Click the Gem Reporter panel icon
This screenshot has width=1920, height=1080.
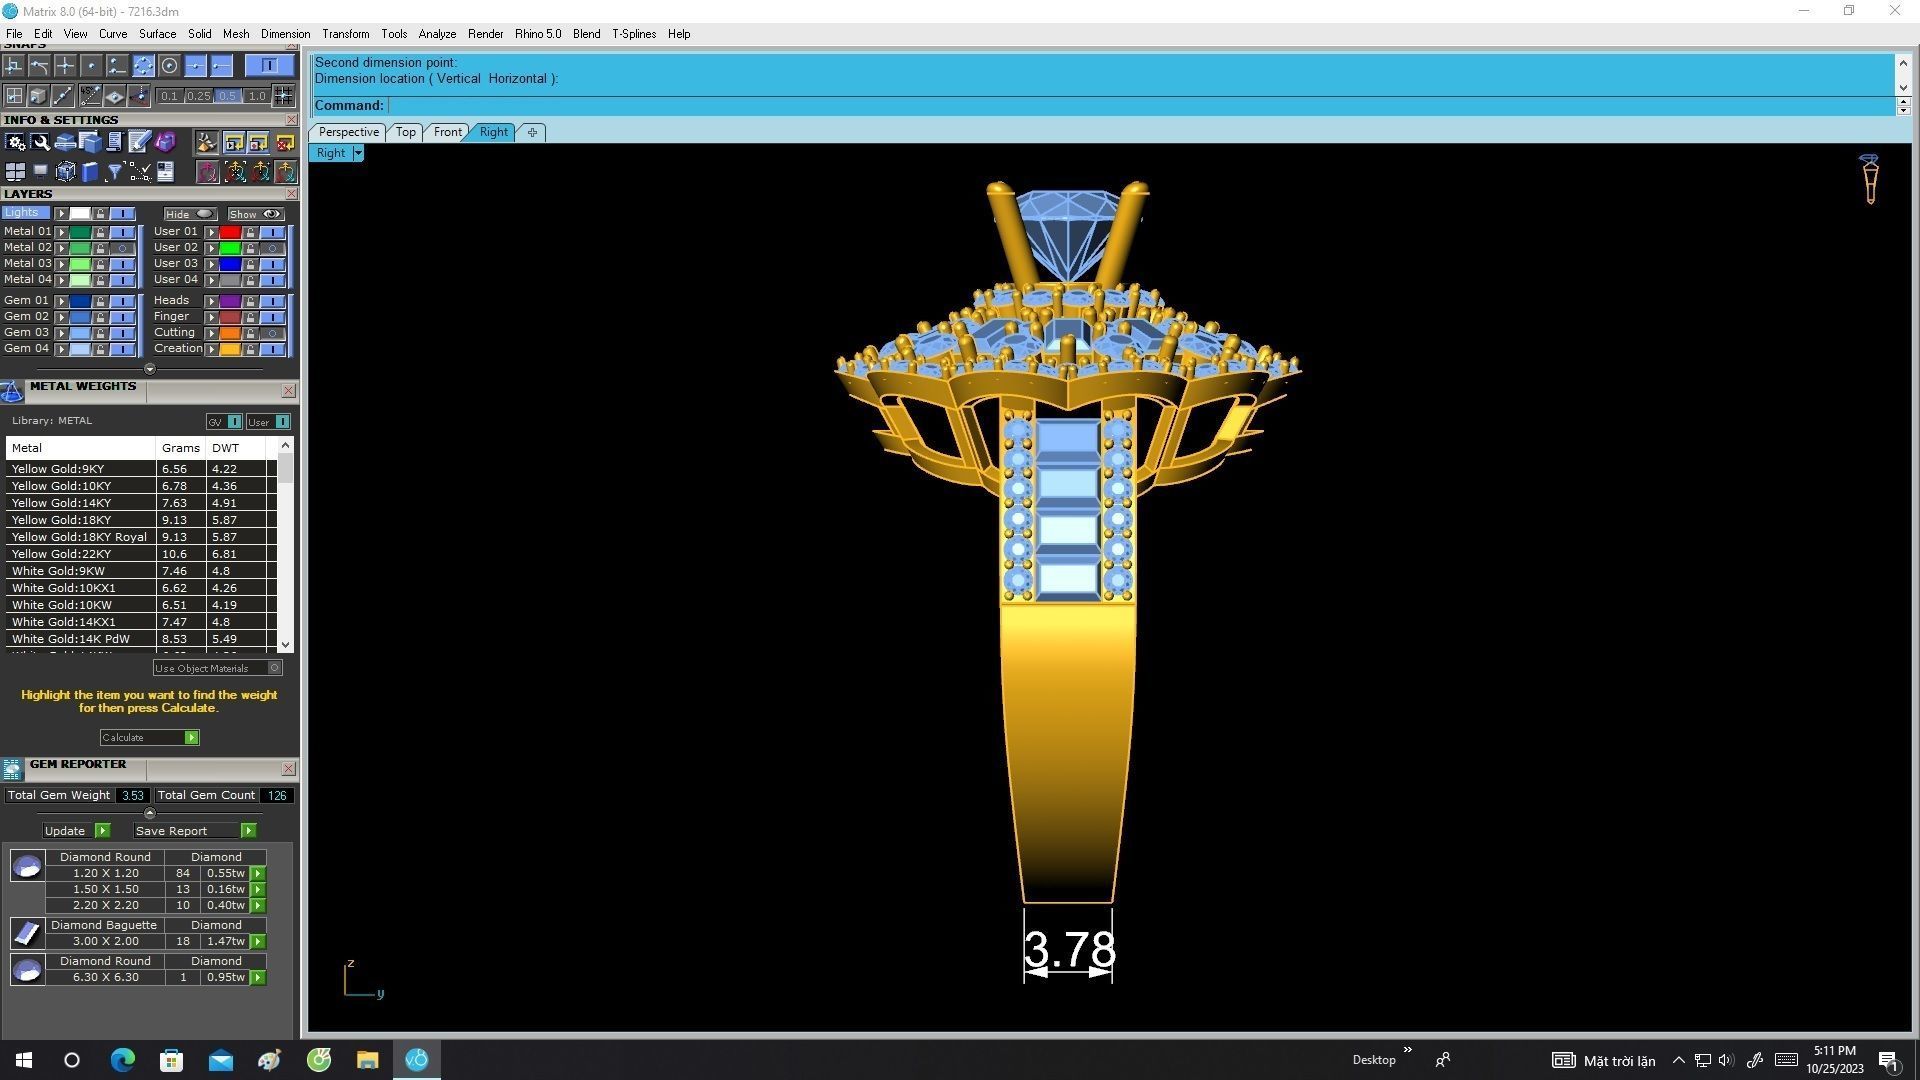point(12,768)
